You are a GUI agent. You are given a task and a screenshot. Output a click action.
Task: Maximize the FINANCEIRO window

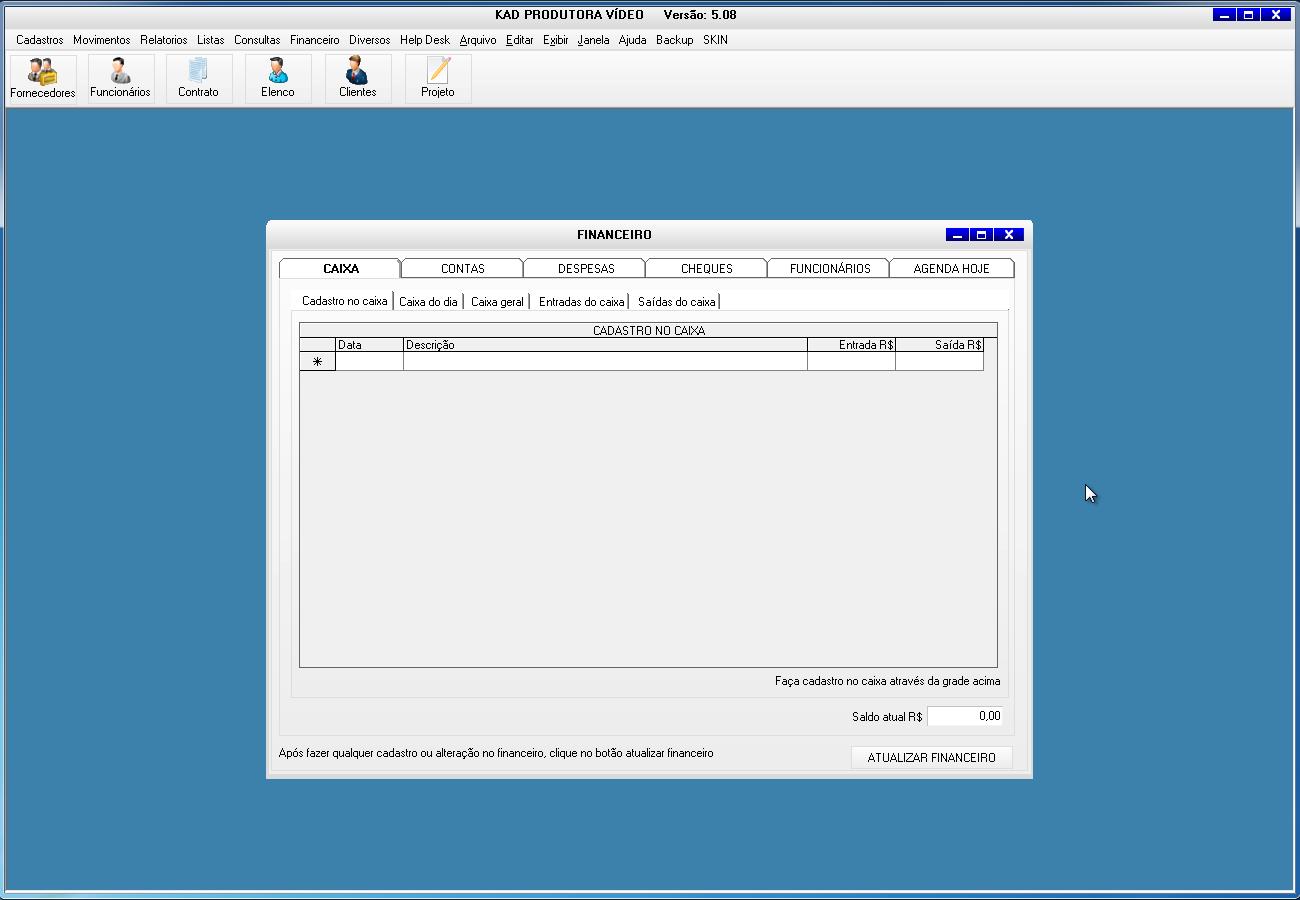982,235
